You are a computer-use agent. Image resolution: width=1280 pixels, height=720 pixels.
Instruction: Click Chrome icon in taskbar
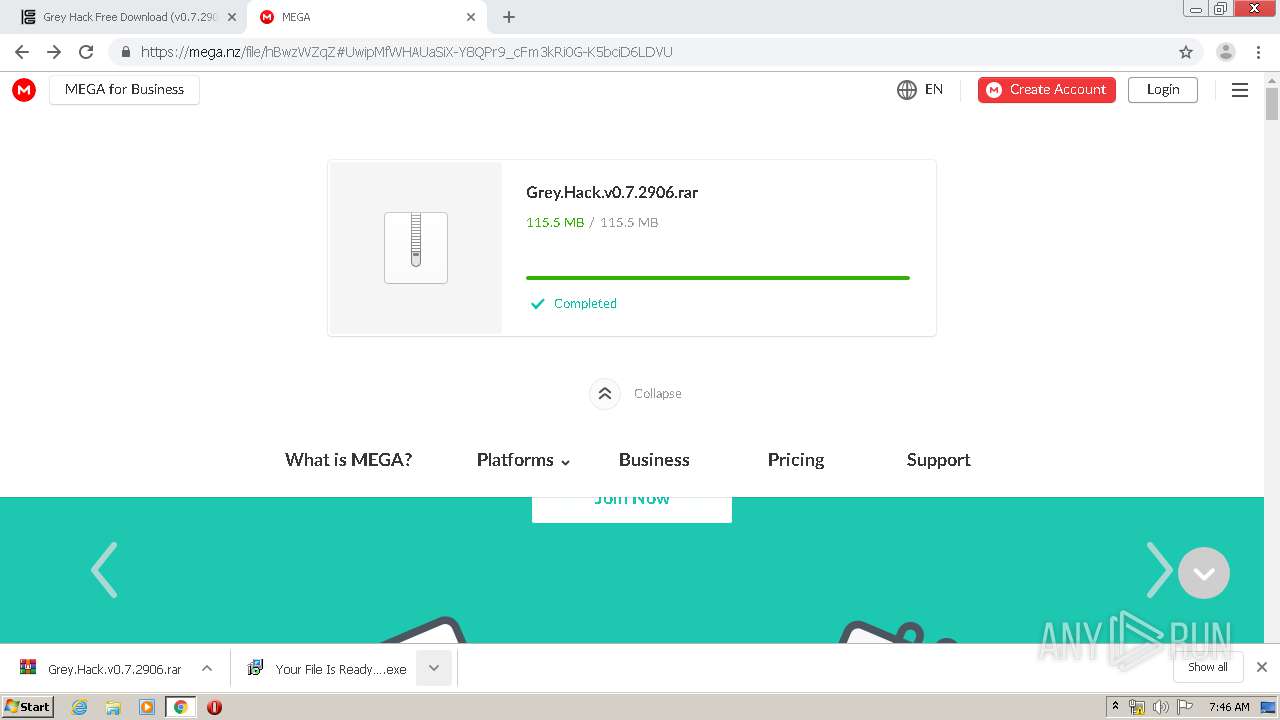pyautogui.click(x=181, y=707)
